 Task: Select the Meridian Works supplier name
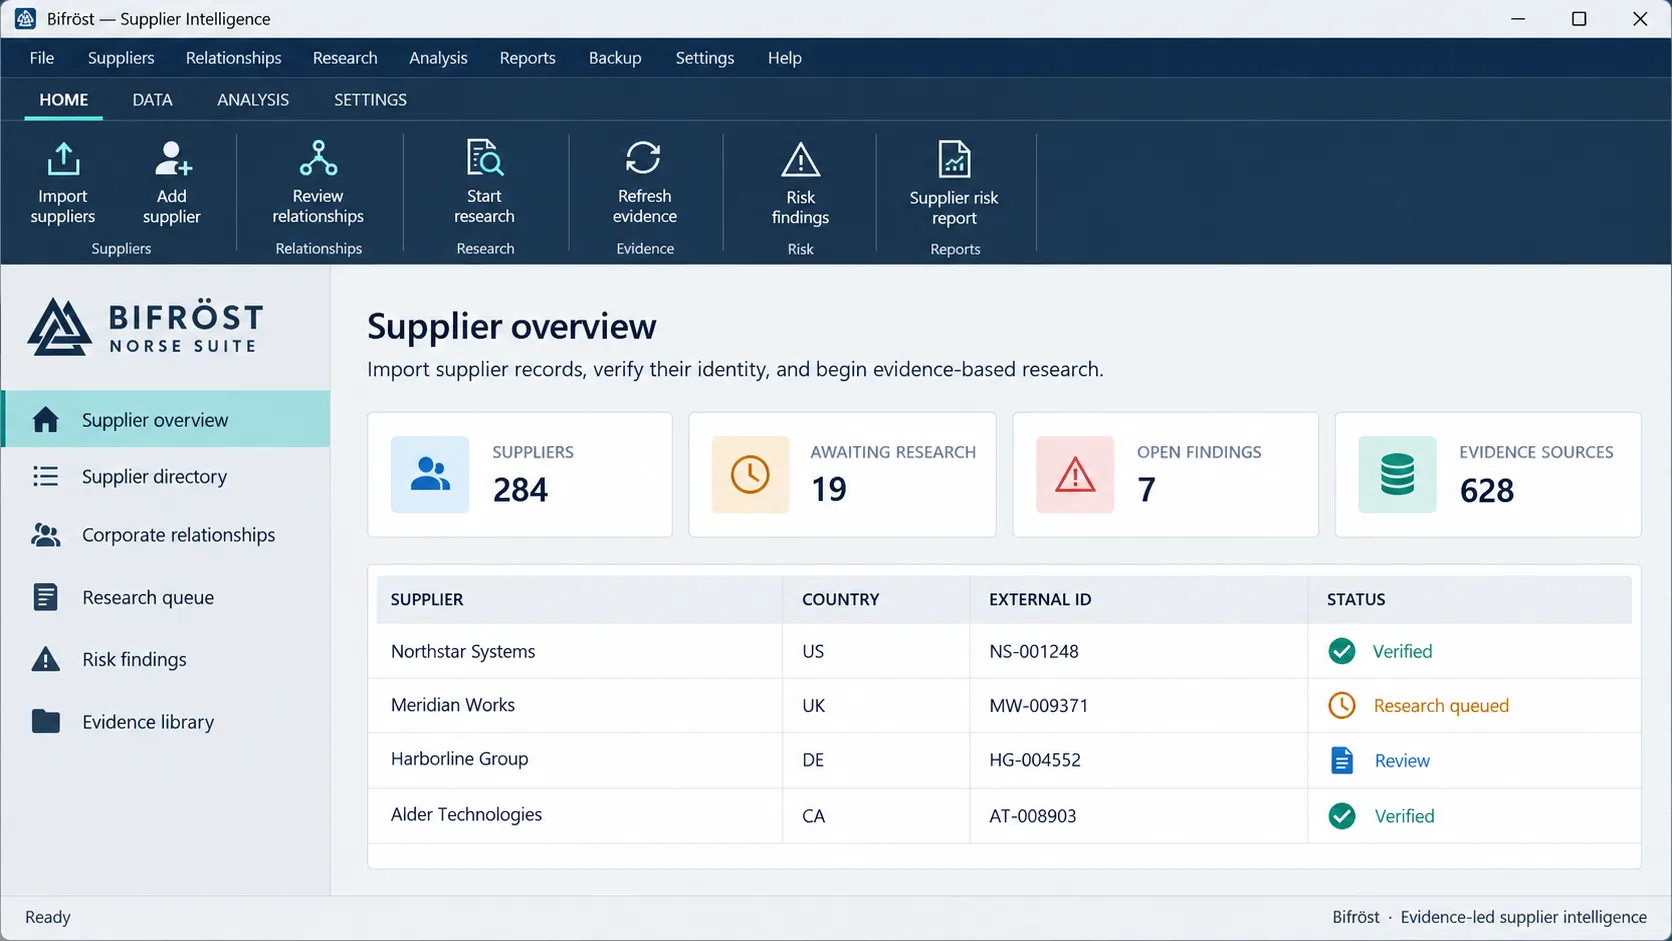(x=453, y=705)
